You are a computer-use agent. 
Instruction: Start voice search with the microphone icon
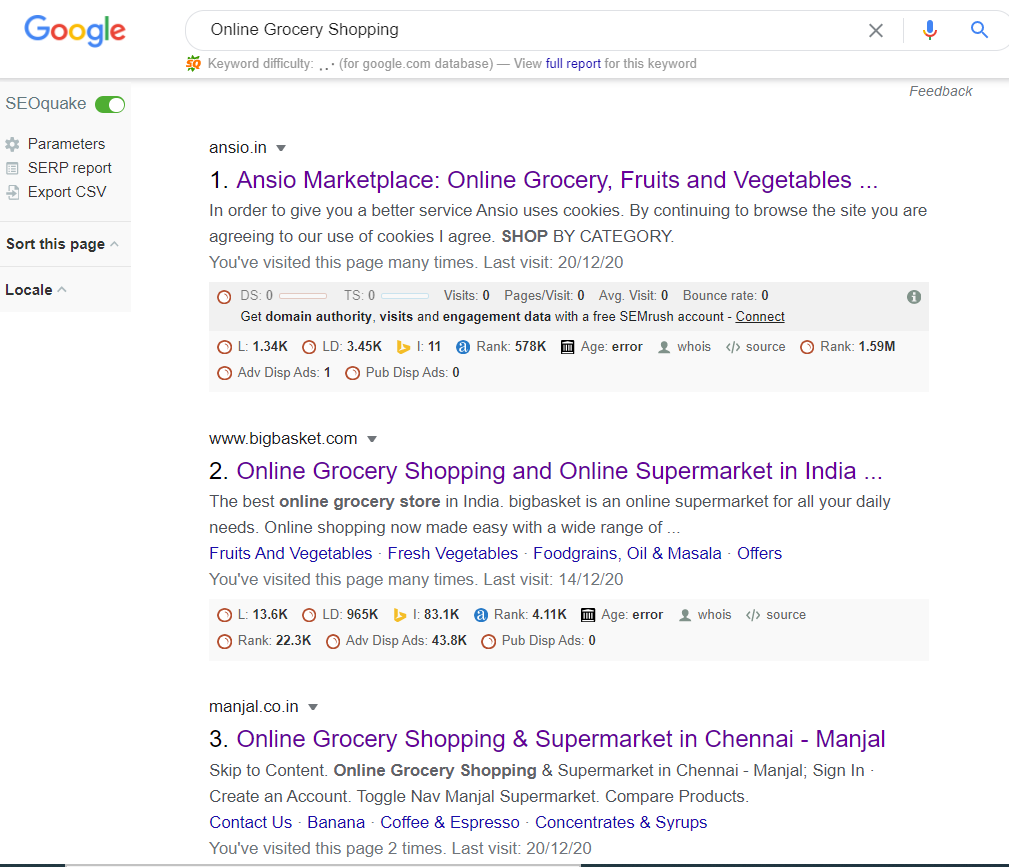tap(929, 30)
